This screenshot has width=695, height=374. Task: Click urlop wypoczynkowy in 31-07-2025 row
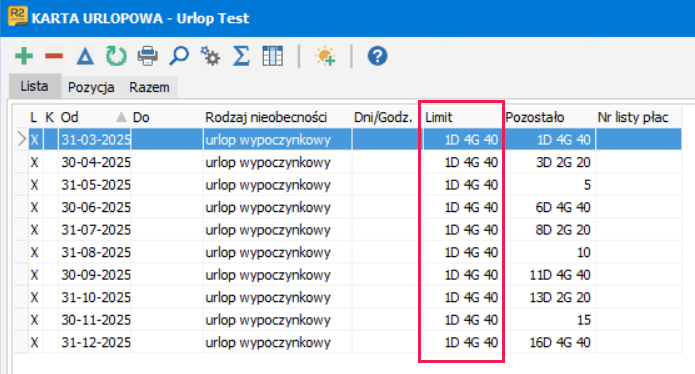point(268,230)
